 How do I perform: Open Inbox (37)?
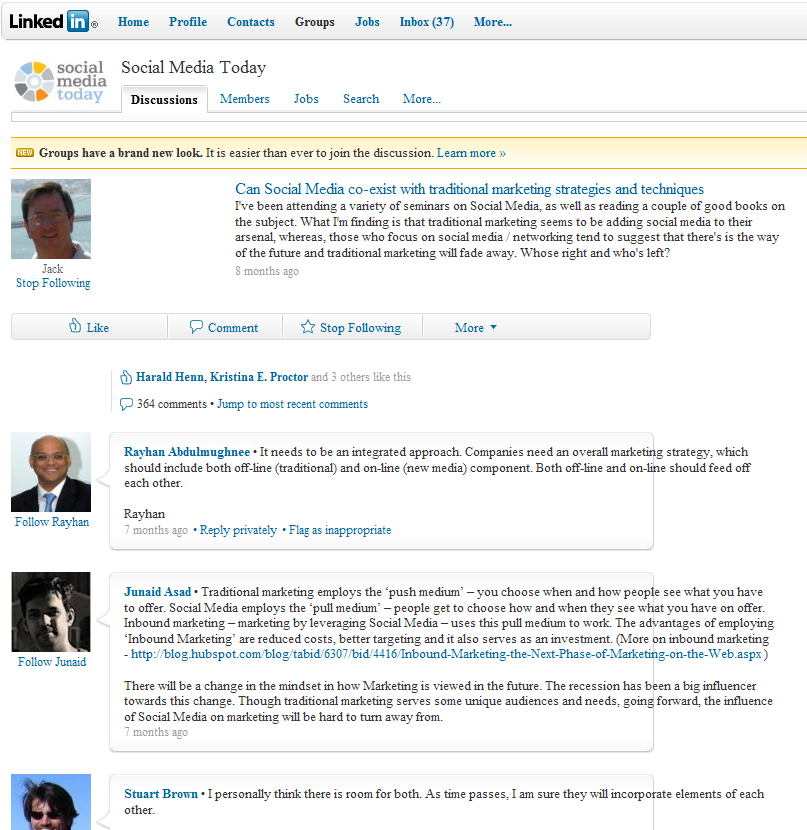pos(427,22)
